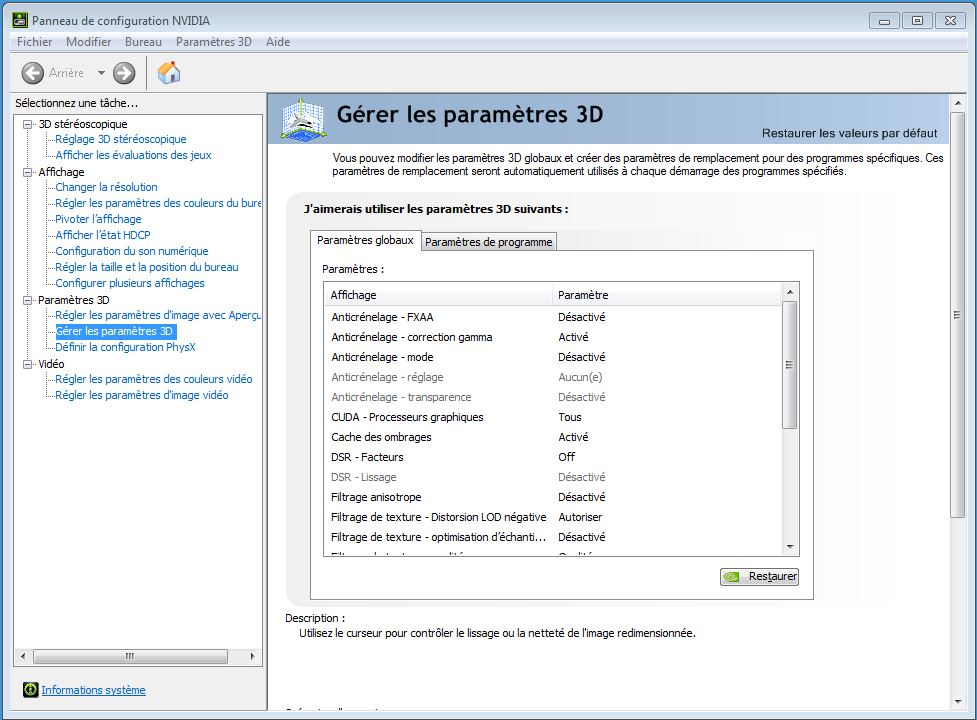Click the 3D cube header icon

(x=303, y=119)
